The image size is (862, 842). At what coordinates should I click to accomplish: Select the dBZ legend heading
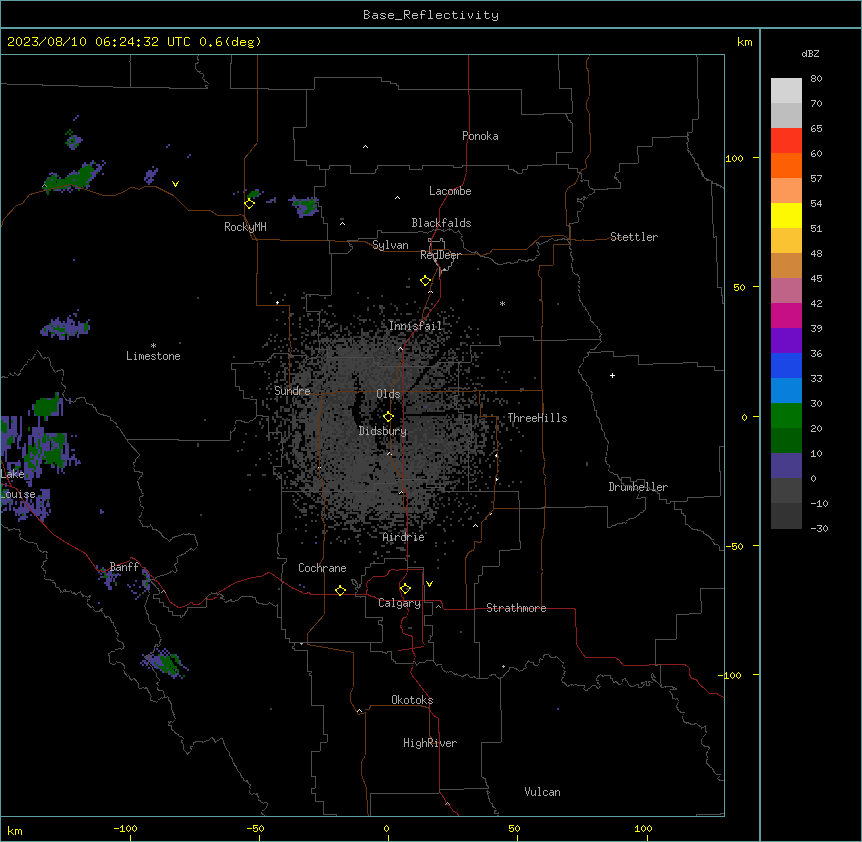click(x=810, y=53)
